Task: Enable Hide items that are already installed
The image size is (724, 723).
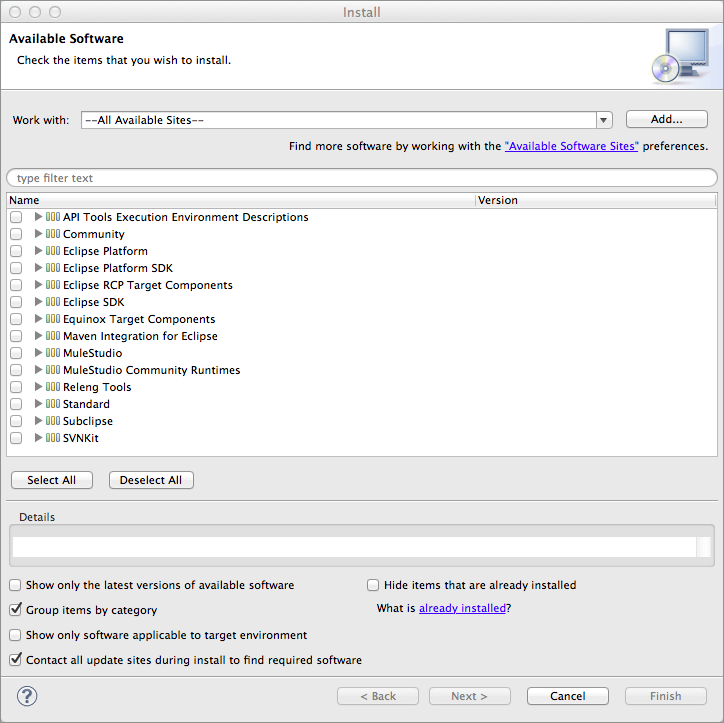Action: tap(373, 585)
